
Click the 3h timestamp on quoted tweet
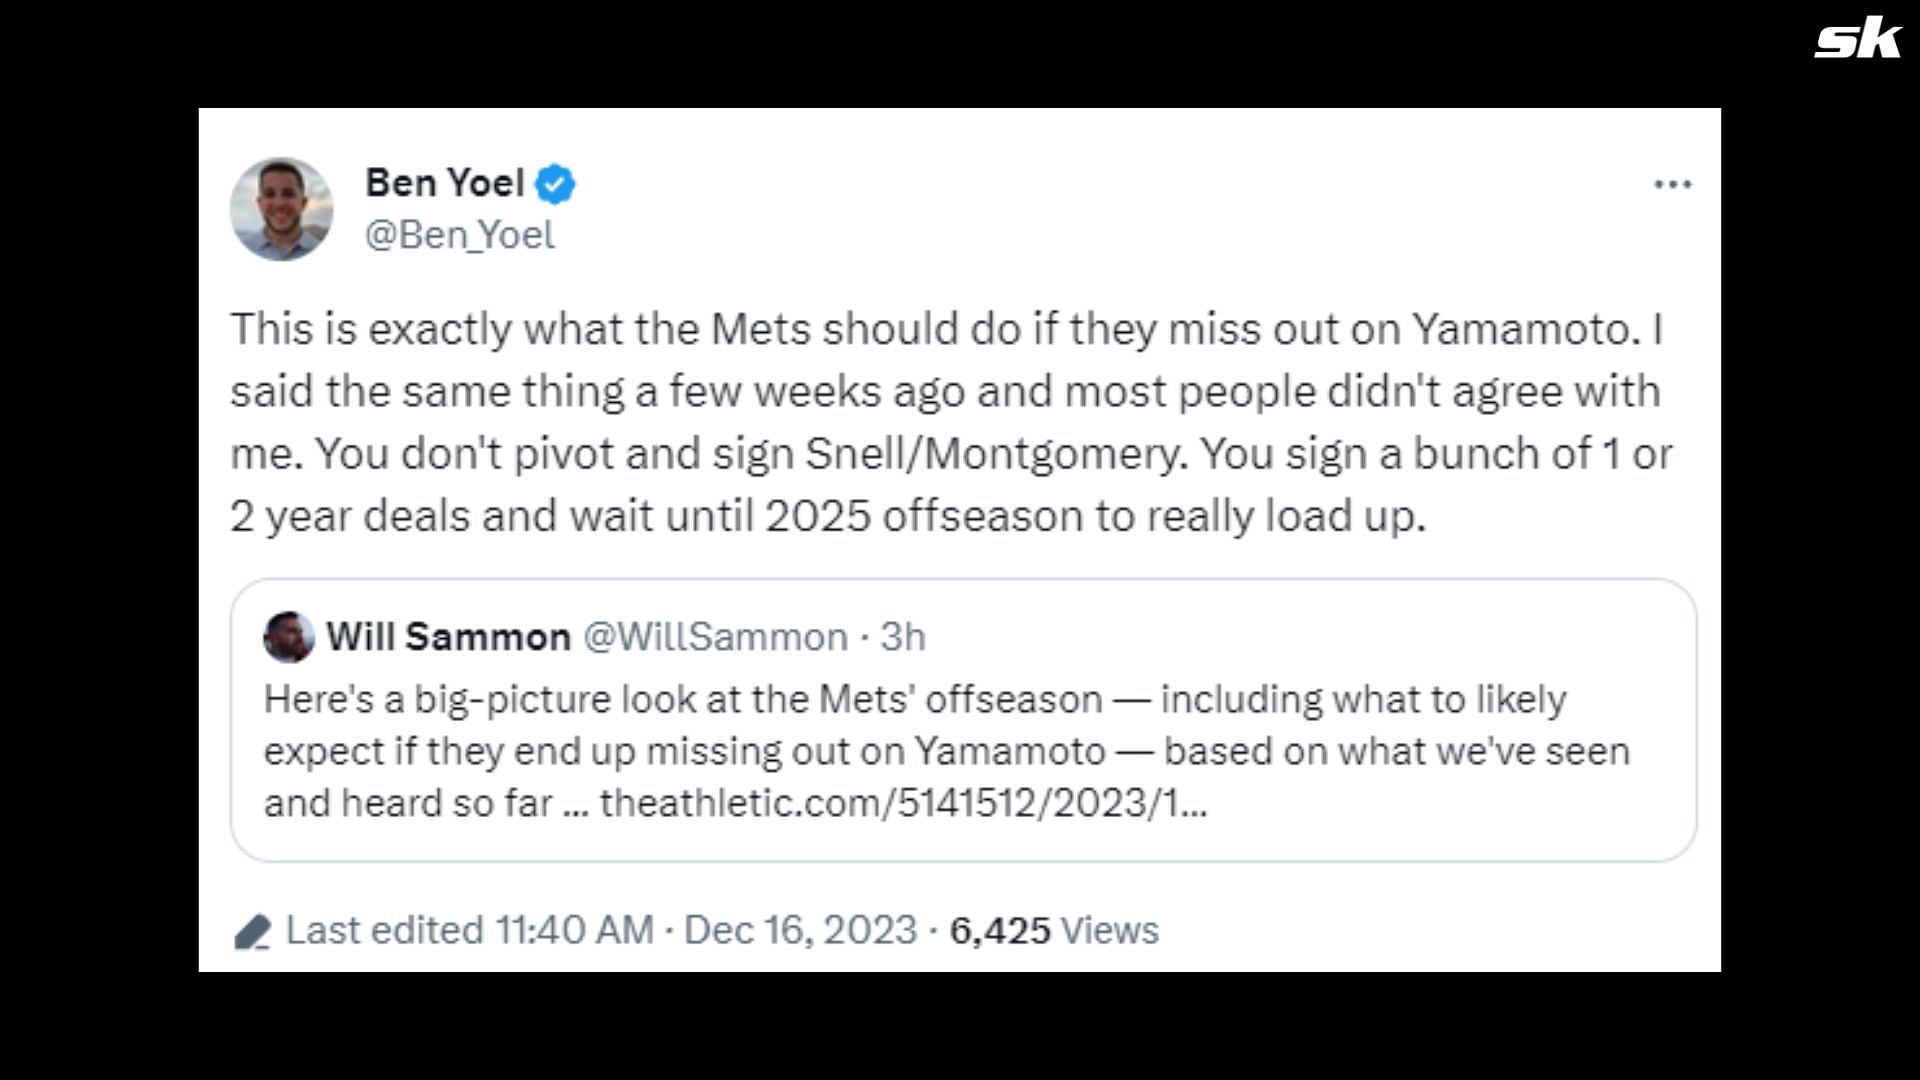pyautogui.click(x=902, y=637)
